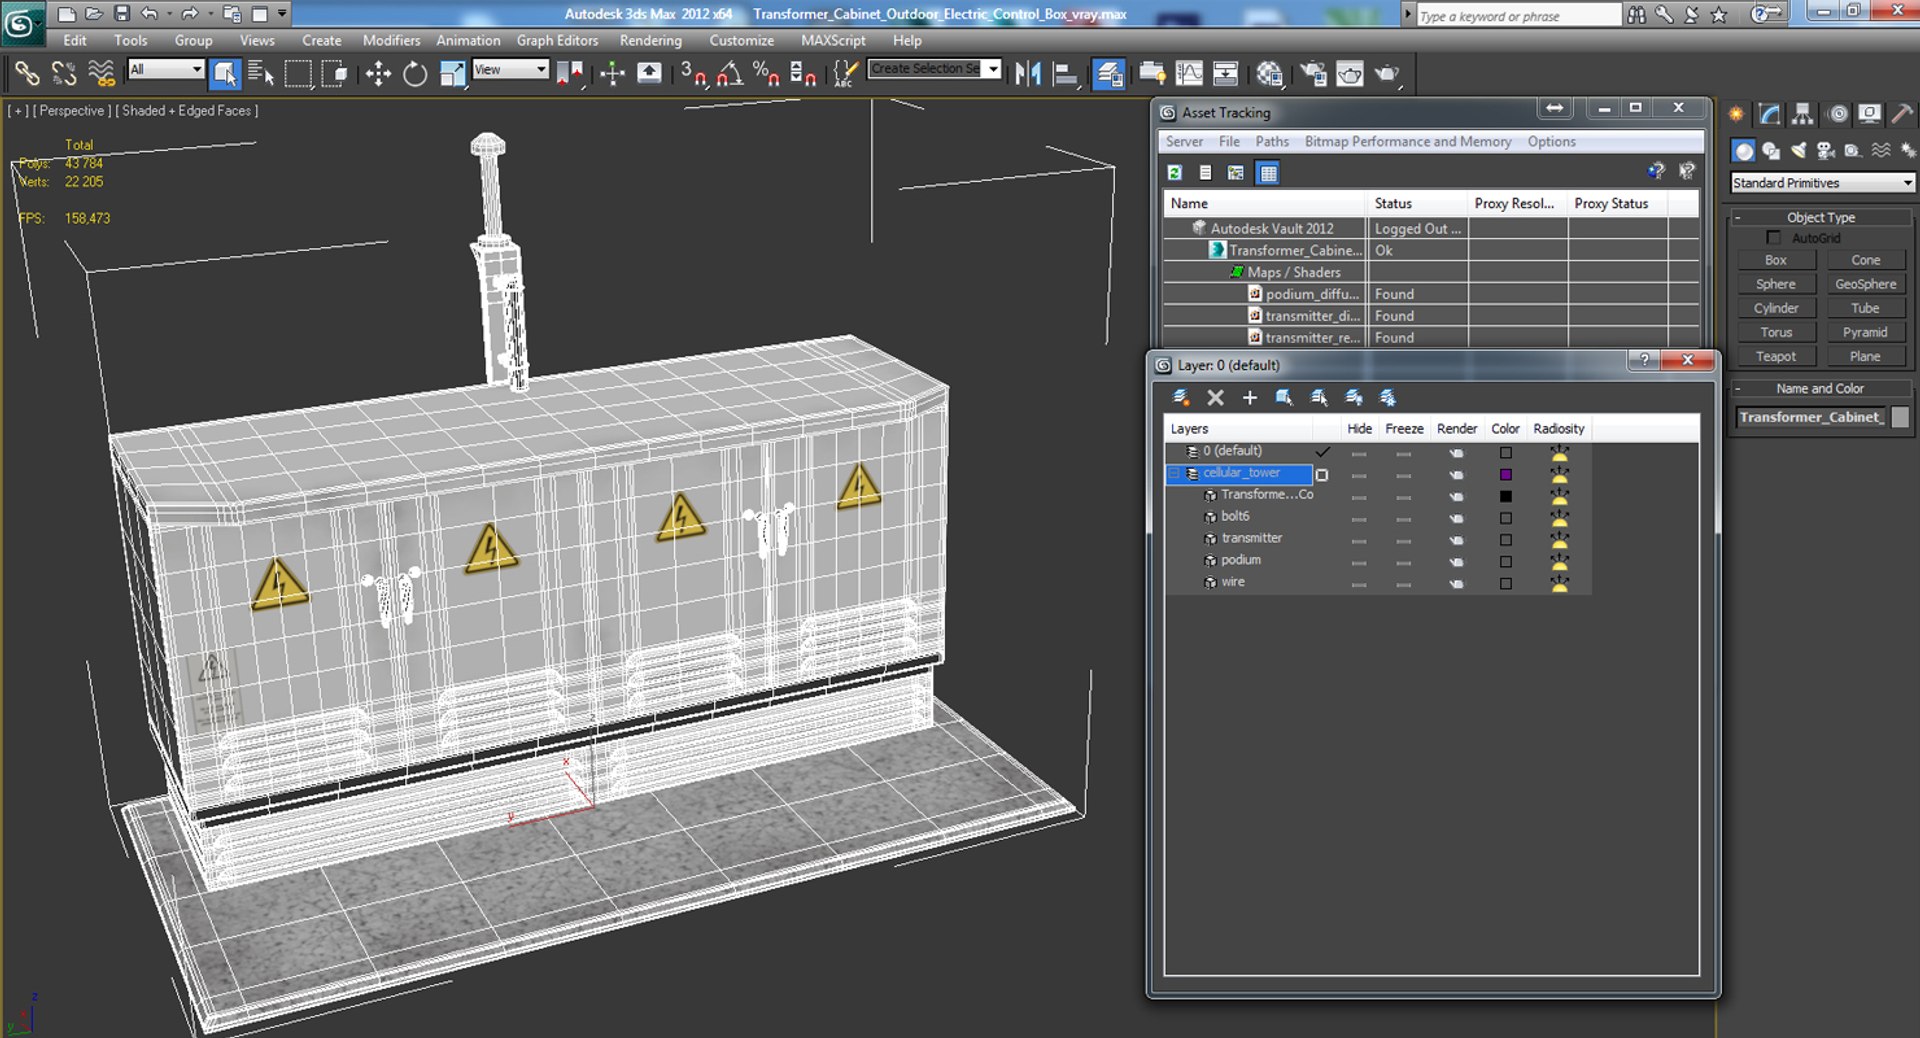Delete highlighted layer with X icon

pyautogui.click(x=1215, y=398)
